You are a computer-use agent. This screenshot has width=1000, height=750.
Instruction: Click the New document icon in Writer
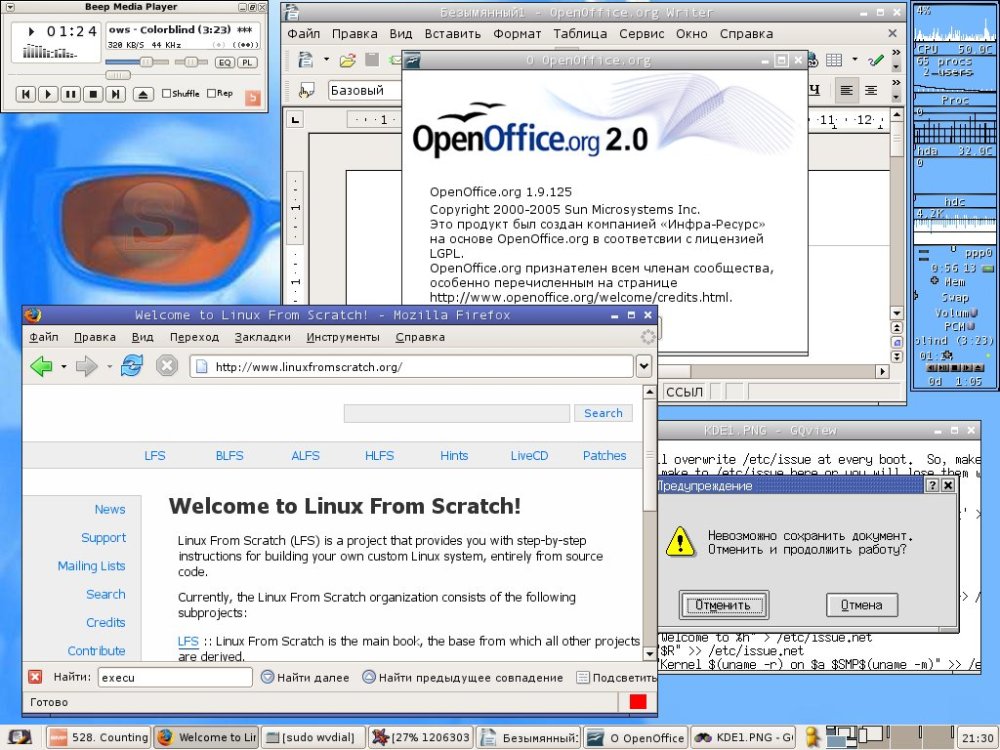click(306, 60)
